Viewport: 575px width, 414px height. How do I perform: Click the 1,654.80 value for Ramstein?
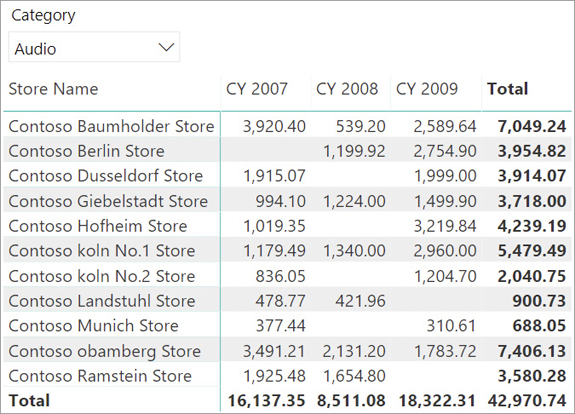click(354, 376)
